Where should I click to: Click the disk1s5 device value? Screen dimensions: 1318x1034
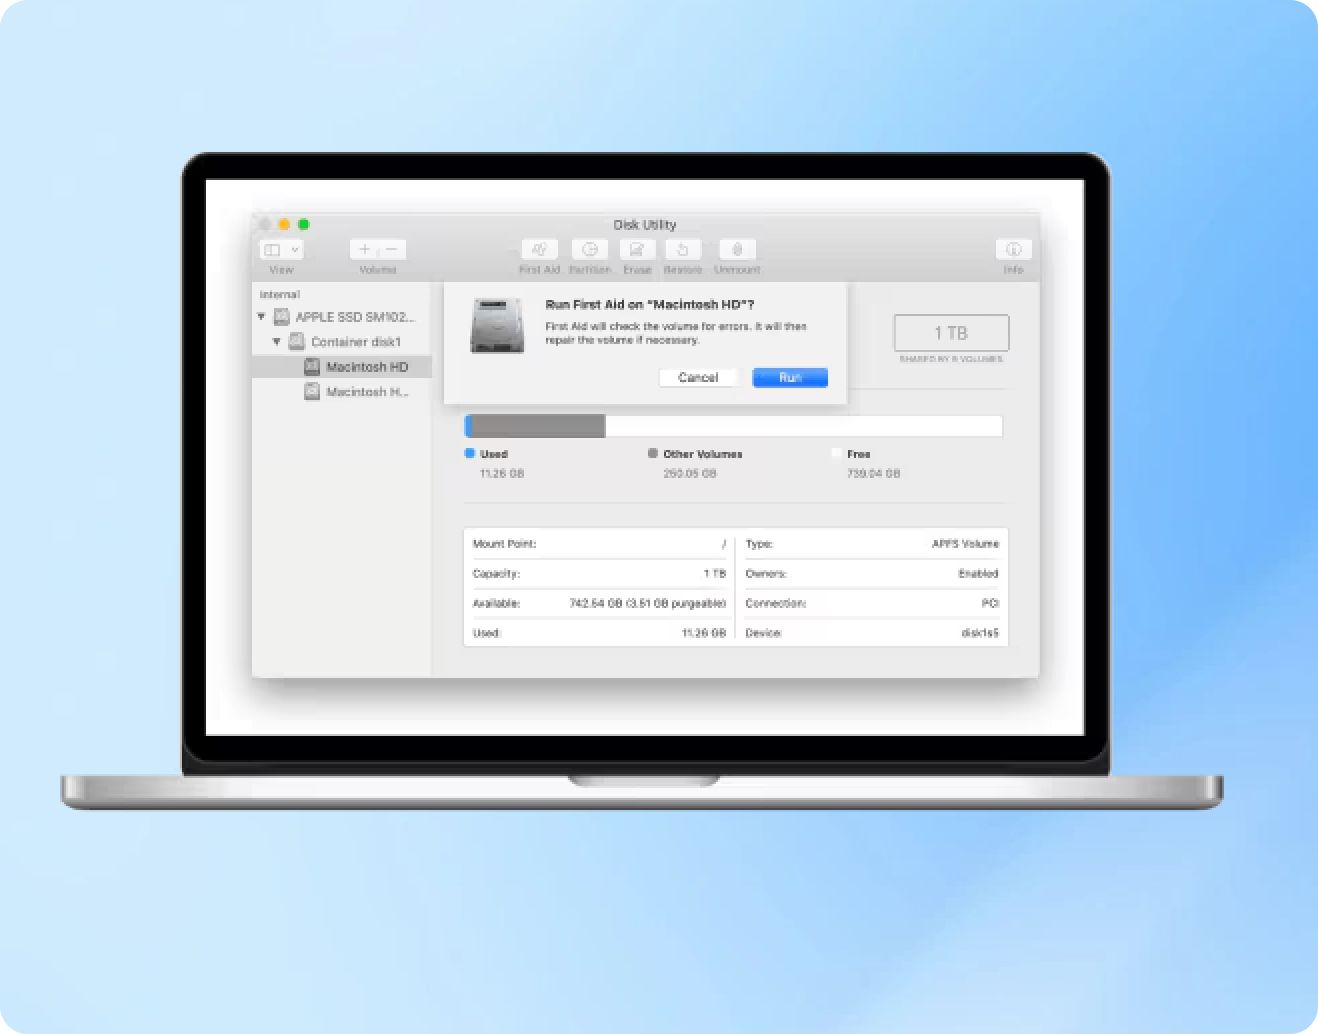[x=980, y=633]
